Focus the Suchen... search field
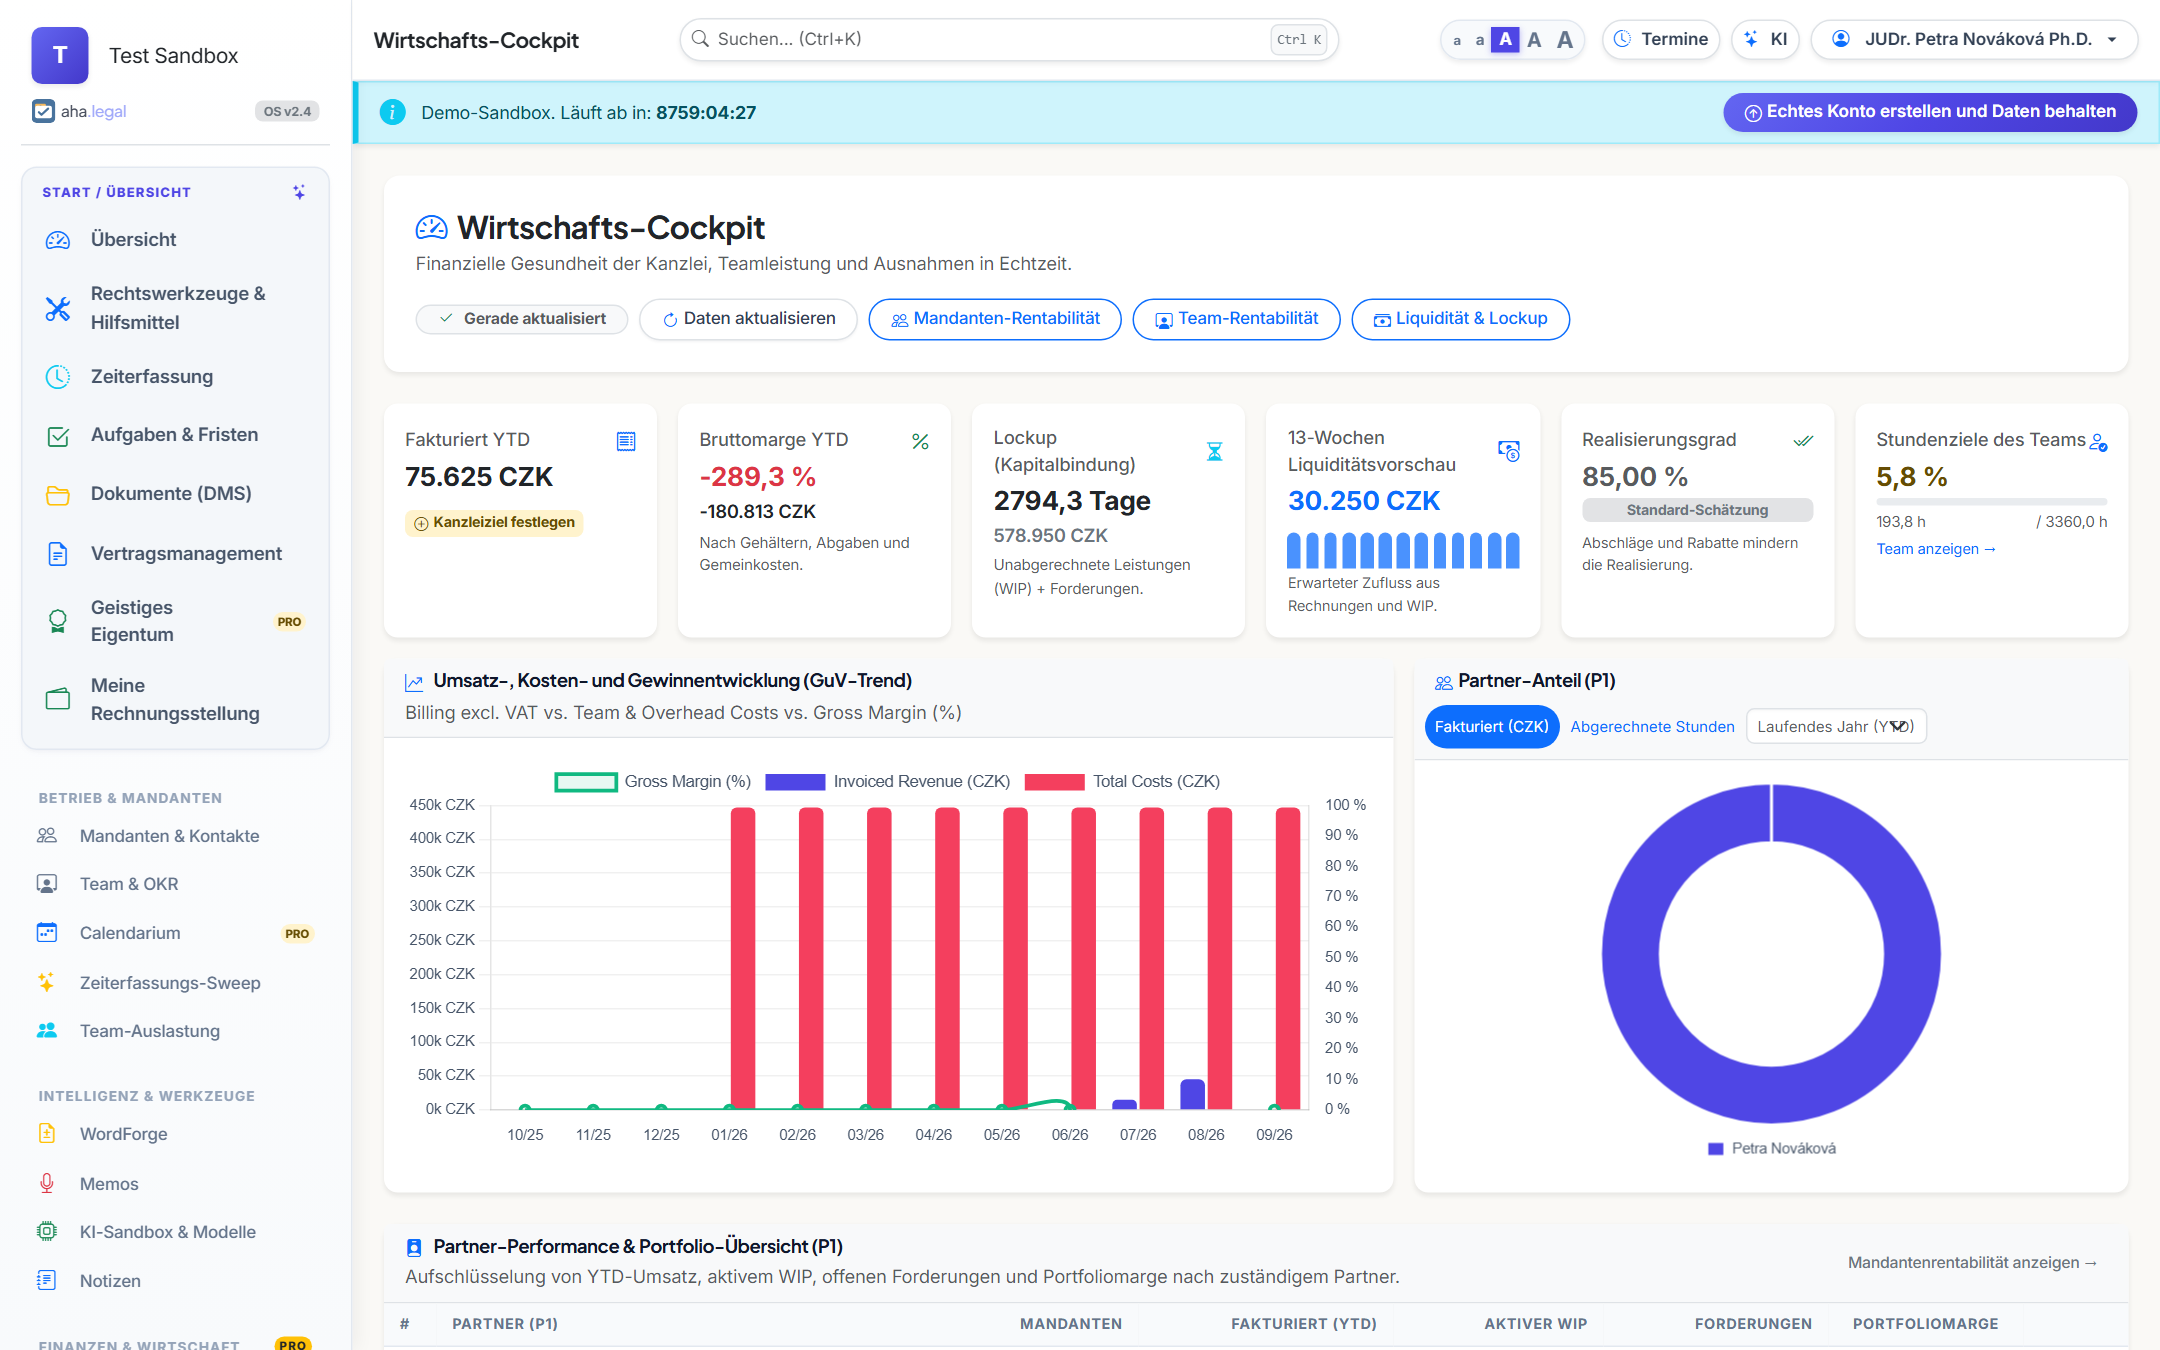Image resolution: width=2160 pixels, height=1350 pixels. [x=1009, y=39]
